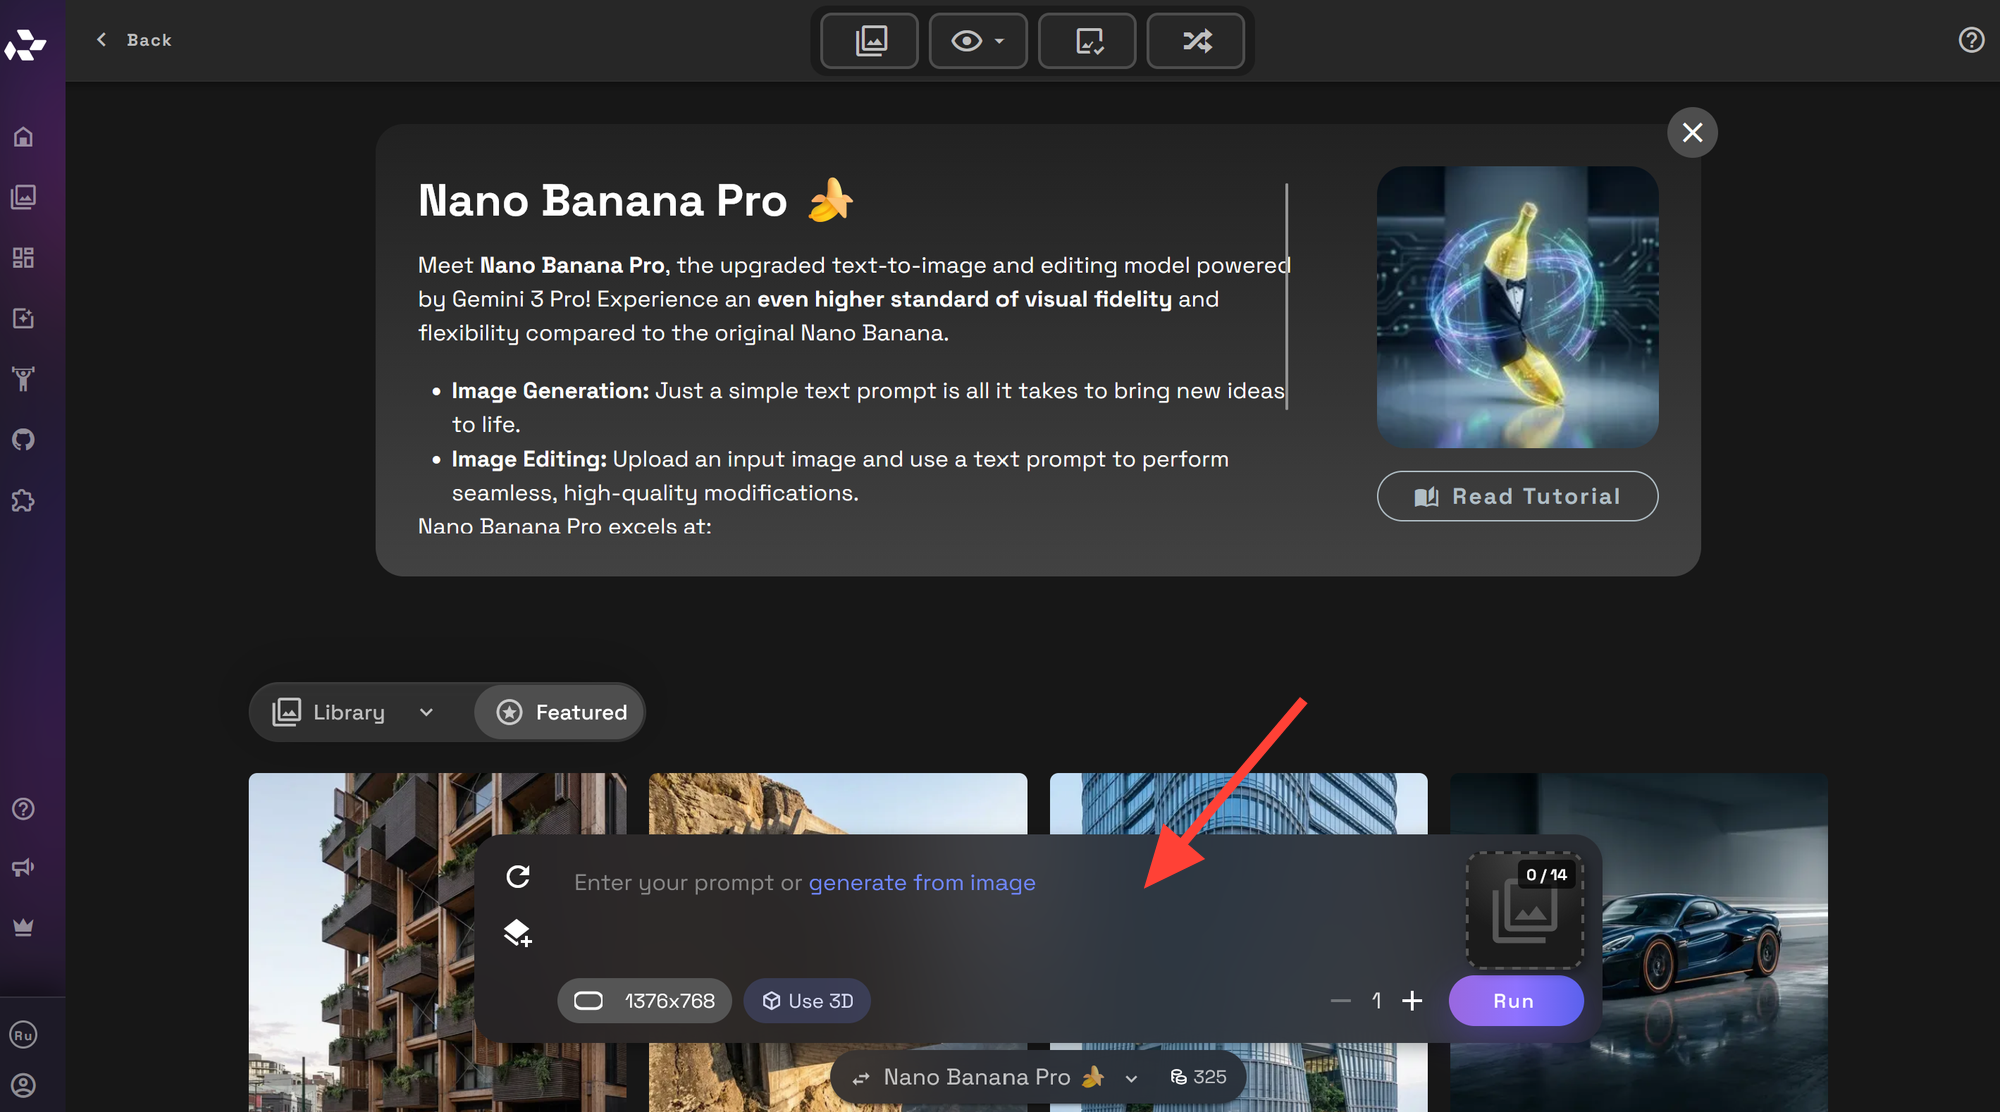Open the Home icon in sidebar
This screenshot has height=1112, width=2000.
coord(23,137)
